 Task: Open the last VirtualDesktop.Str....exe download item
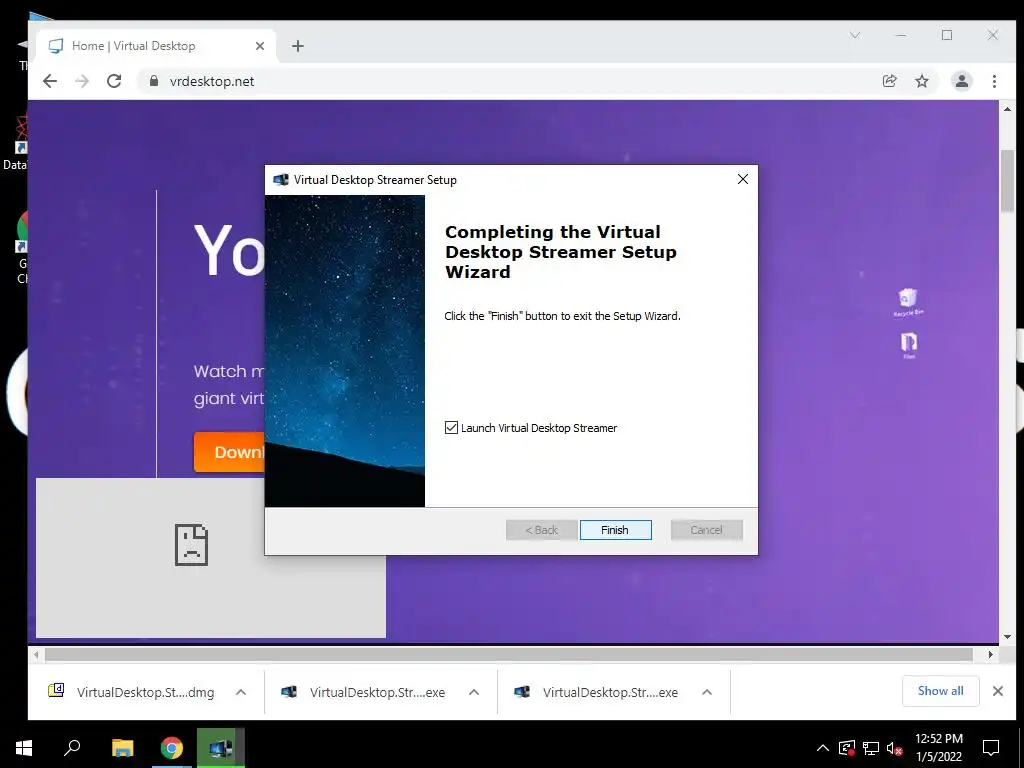click(x=598, y=692)
